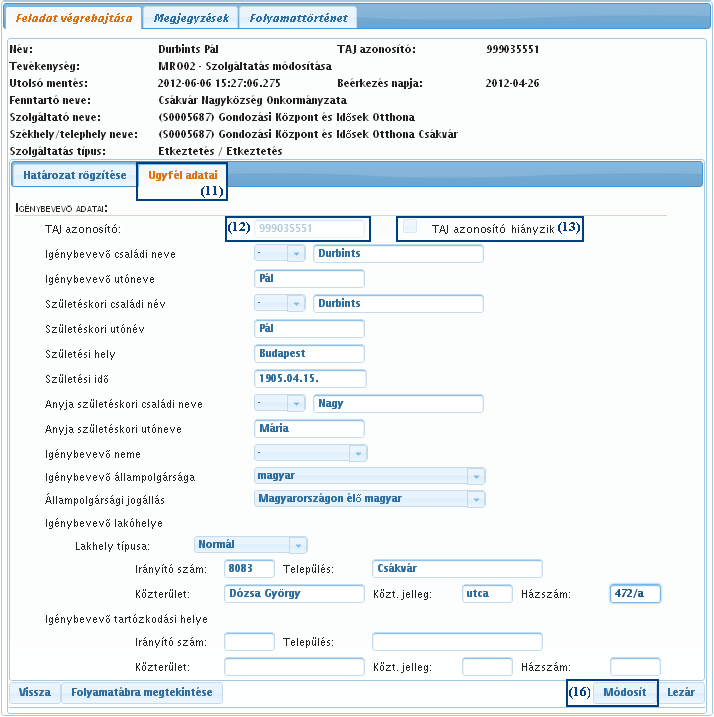Click empty tartózkodási helye Közt. jelleg field
The height and width of the screenshot is (717, 714).
[x=487, y=667]
